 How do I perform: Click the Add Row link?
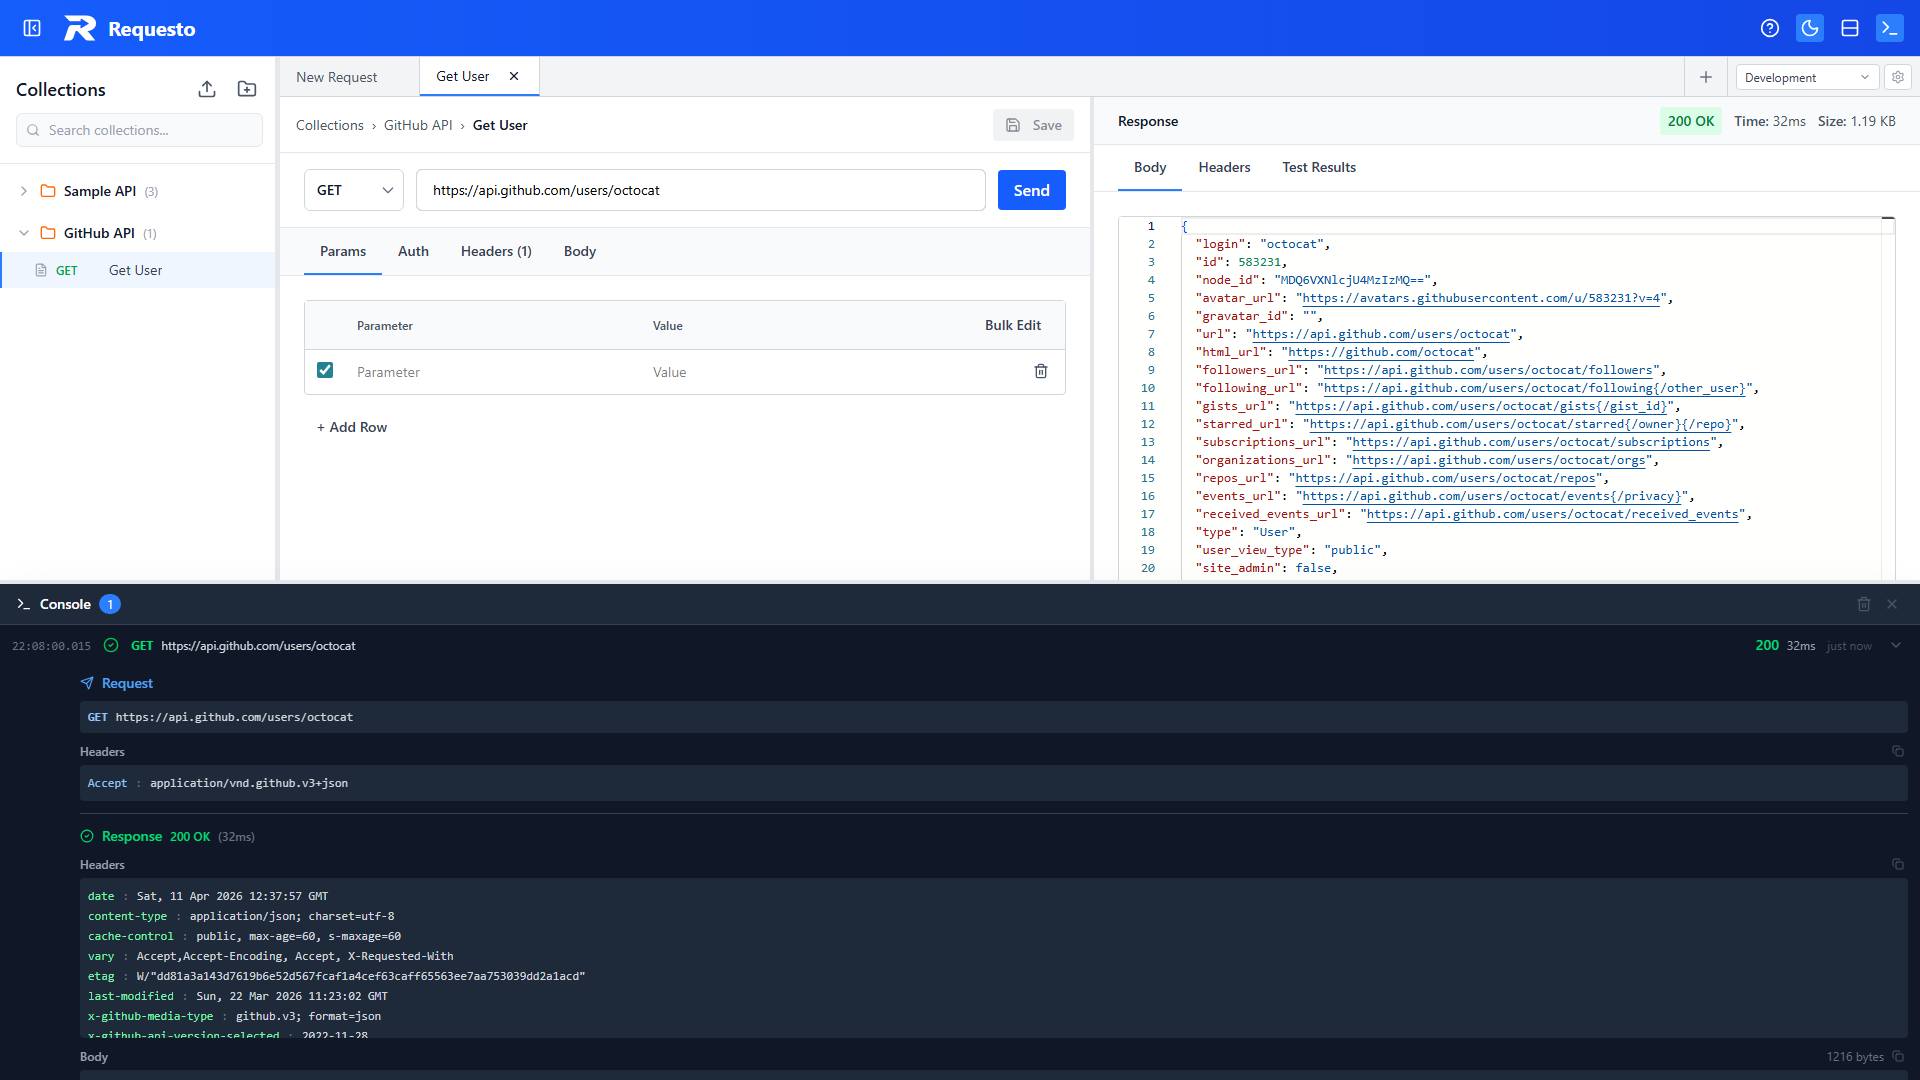[352, 427]
